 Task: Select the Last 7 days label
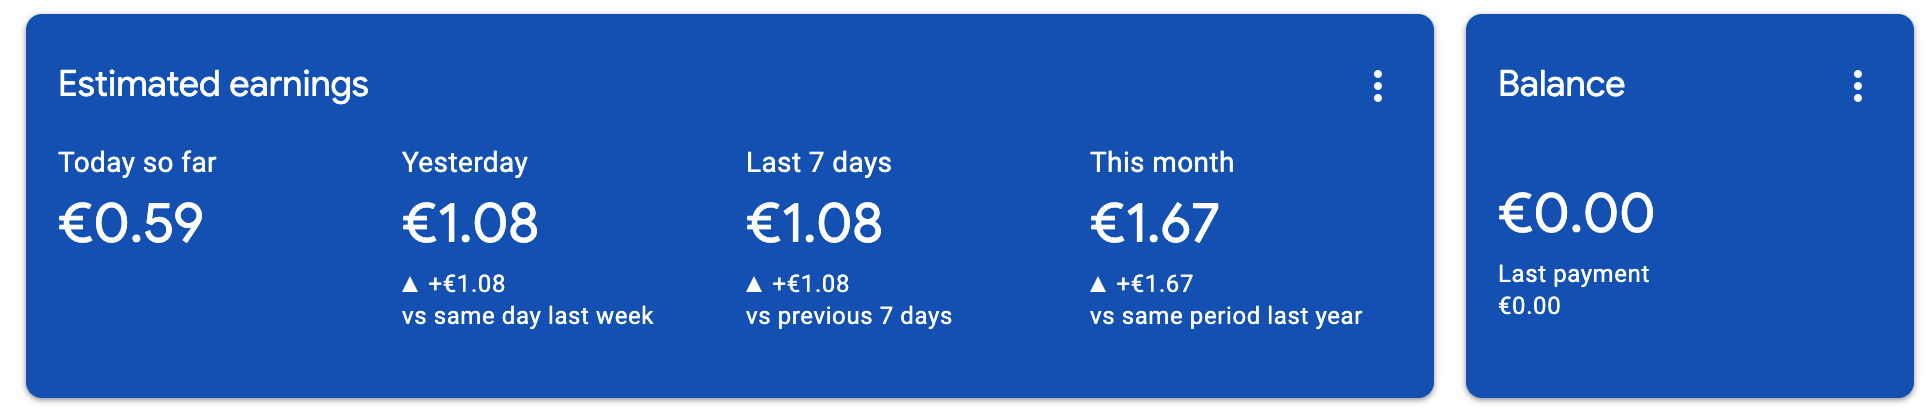coord(819,162)
